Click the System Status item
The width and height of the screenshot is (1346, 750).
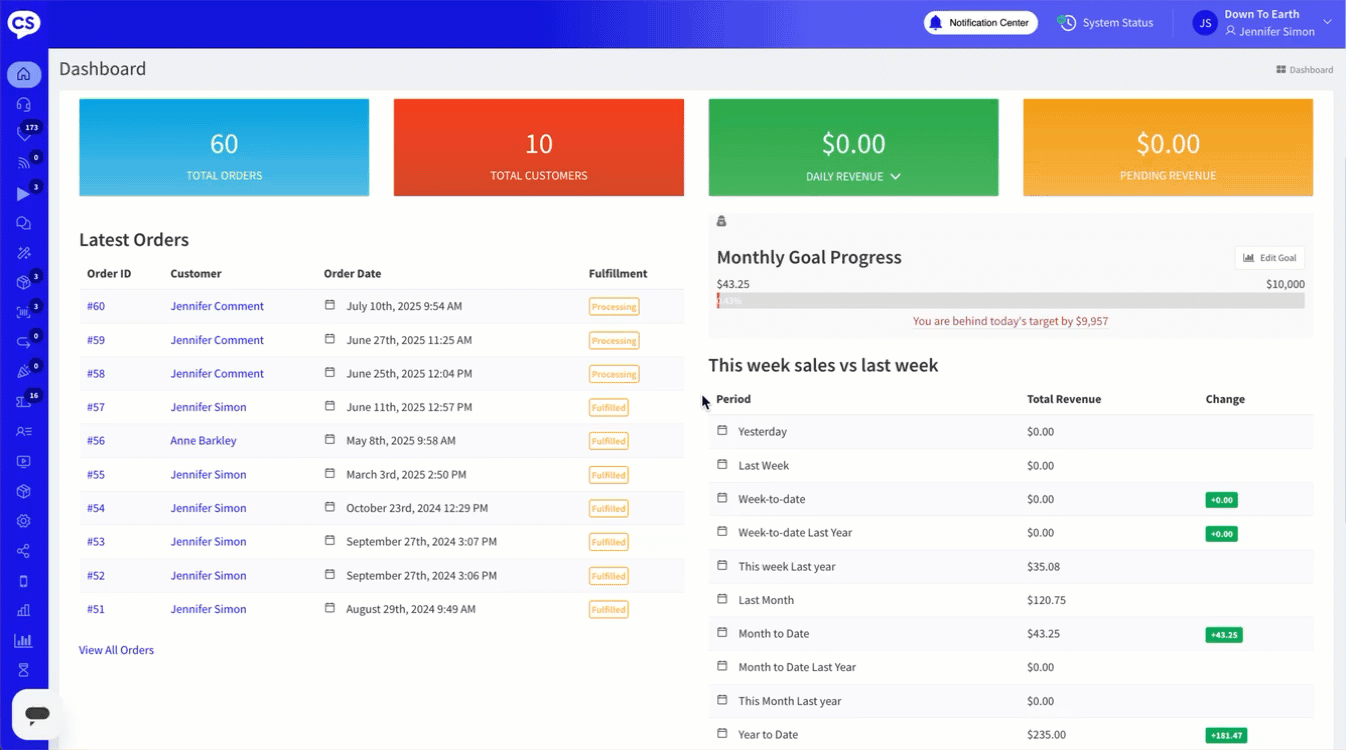coord(1106,23)
